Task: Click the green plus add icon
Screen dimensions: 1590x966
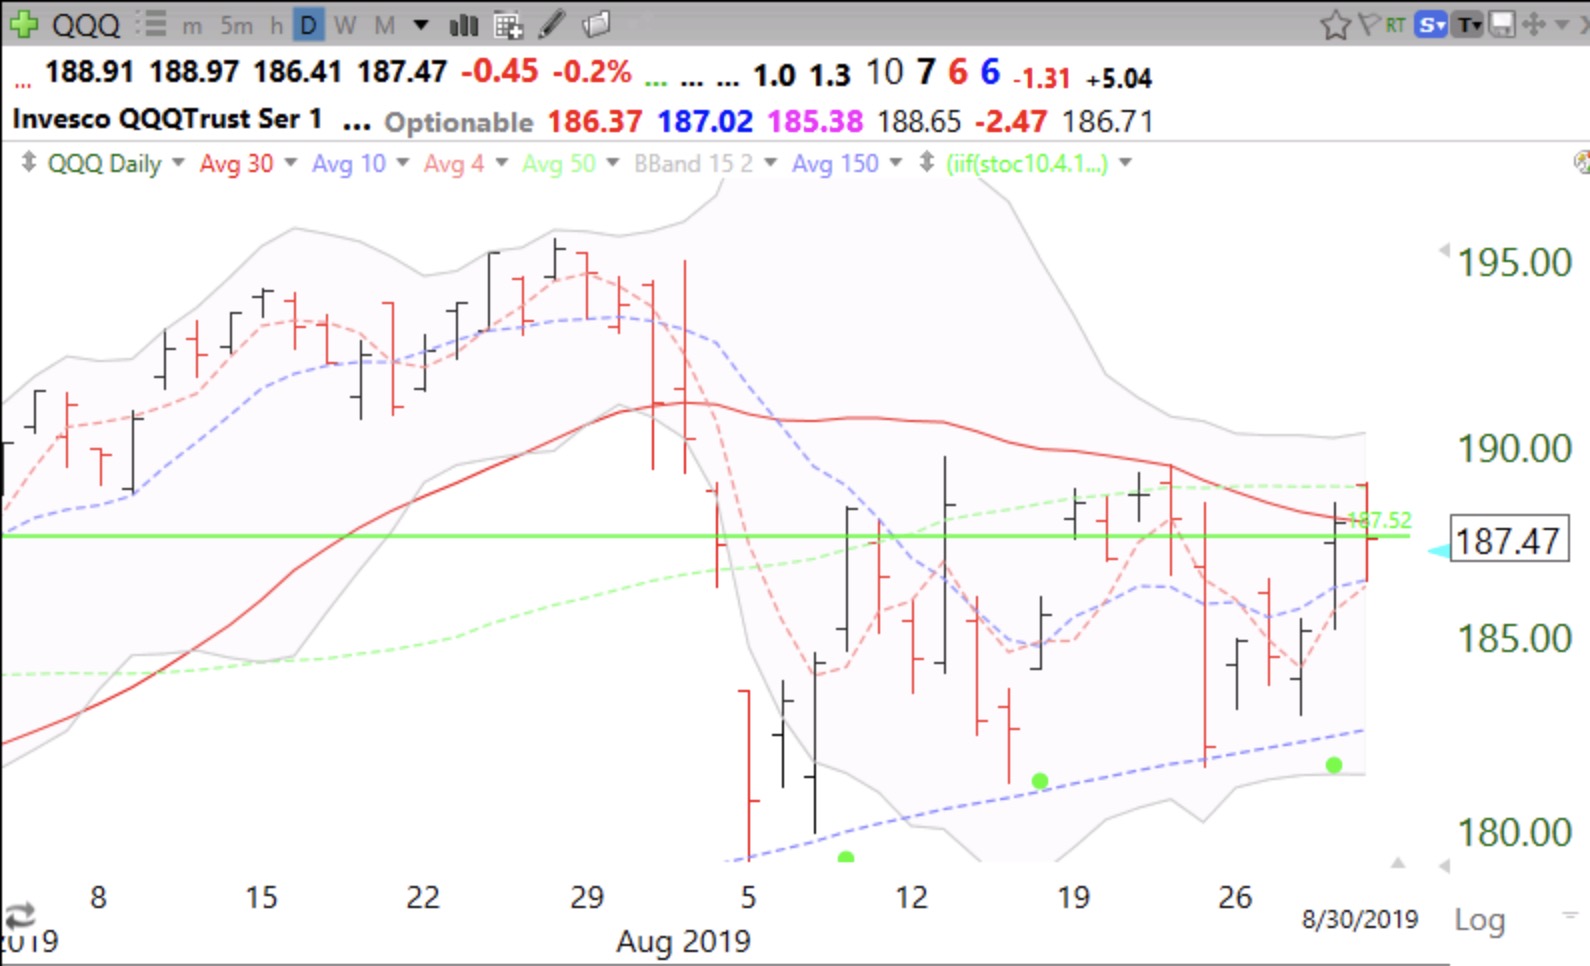Action: click(x=22, y=24)
